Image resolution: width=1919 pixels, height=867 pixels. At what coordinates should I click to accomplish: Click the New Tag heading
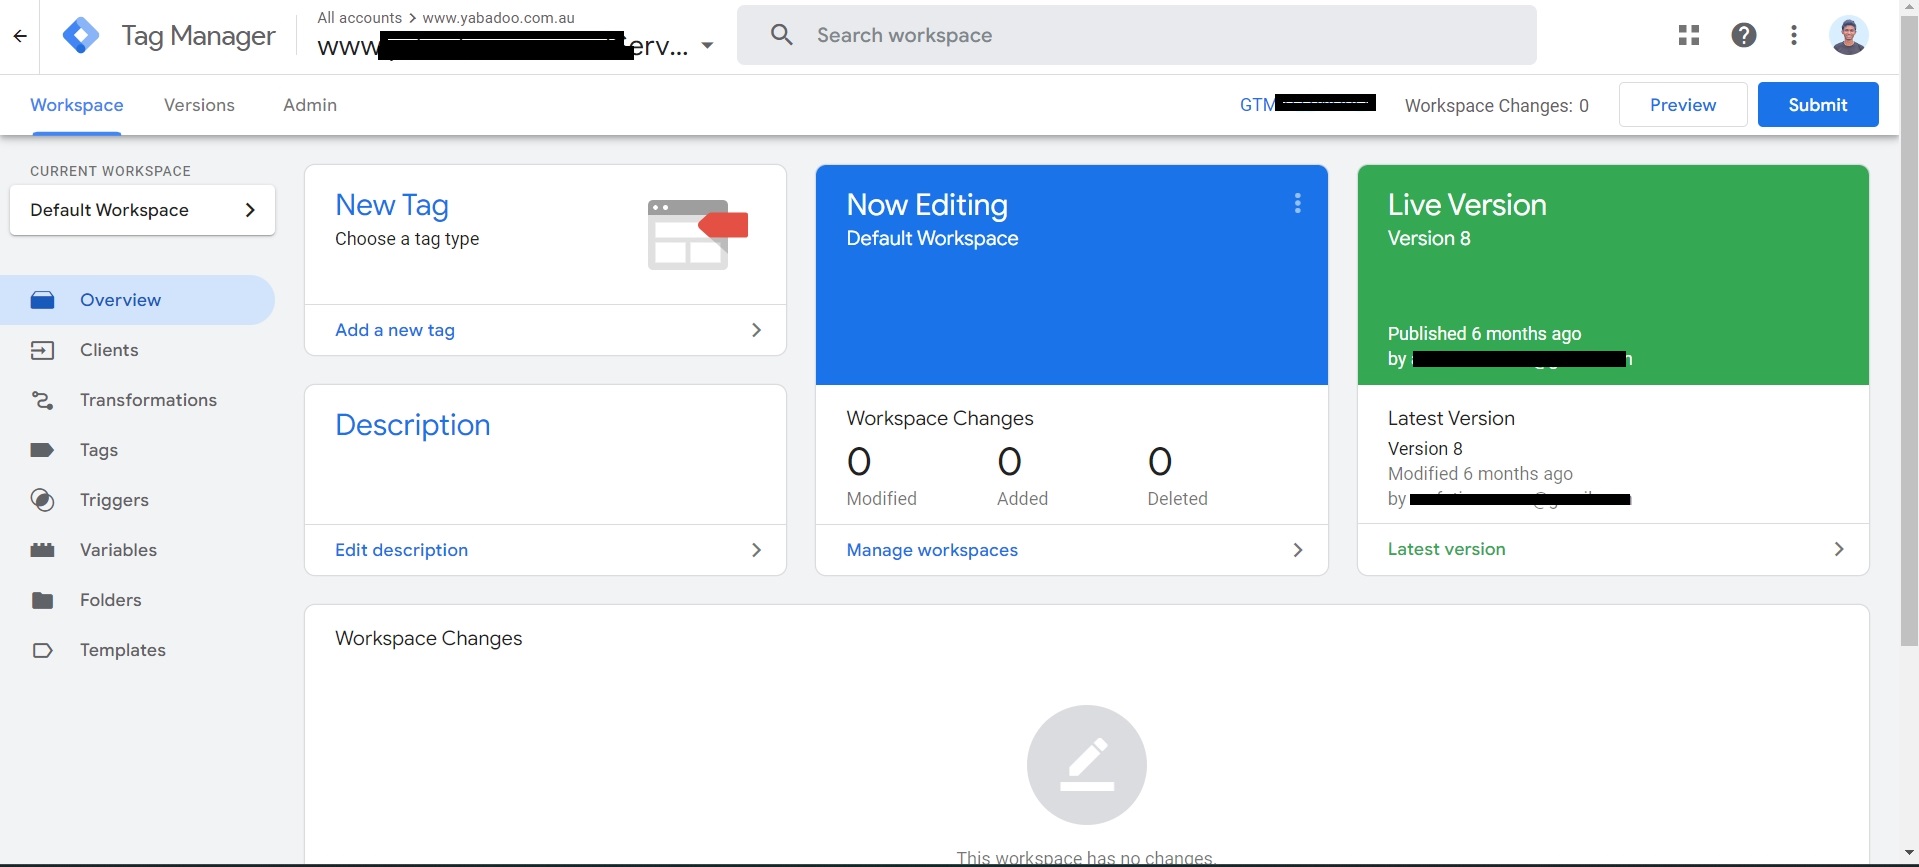point(392,205)
